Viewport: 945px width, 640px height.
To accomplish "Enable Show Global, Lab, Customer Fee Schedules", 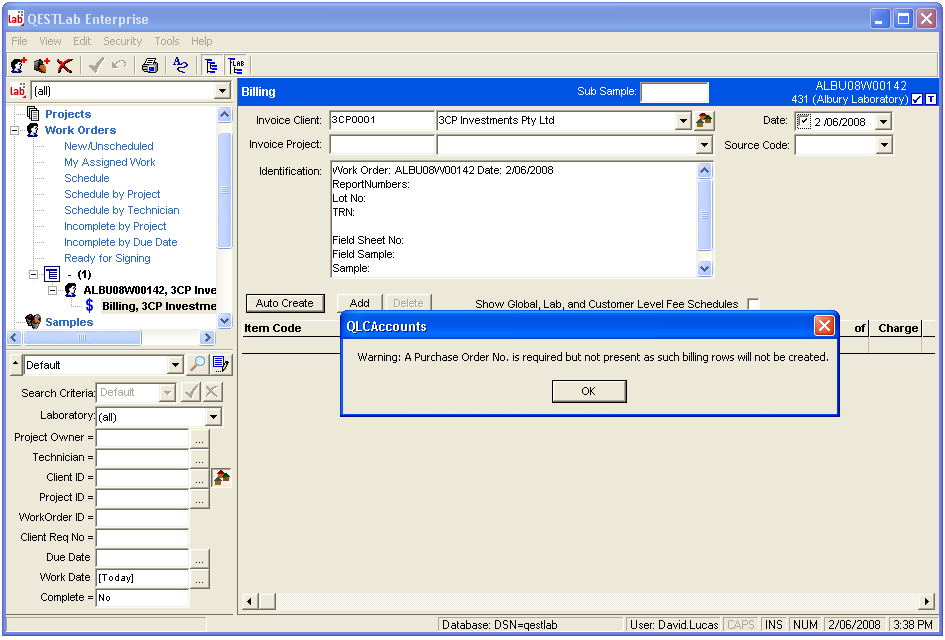I will tap(753, 304).
